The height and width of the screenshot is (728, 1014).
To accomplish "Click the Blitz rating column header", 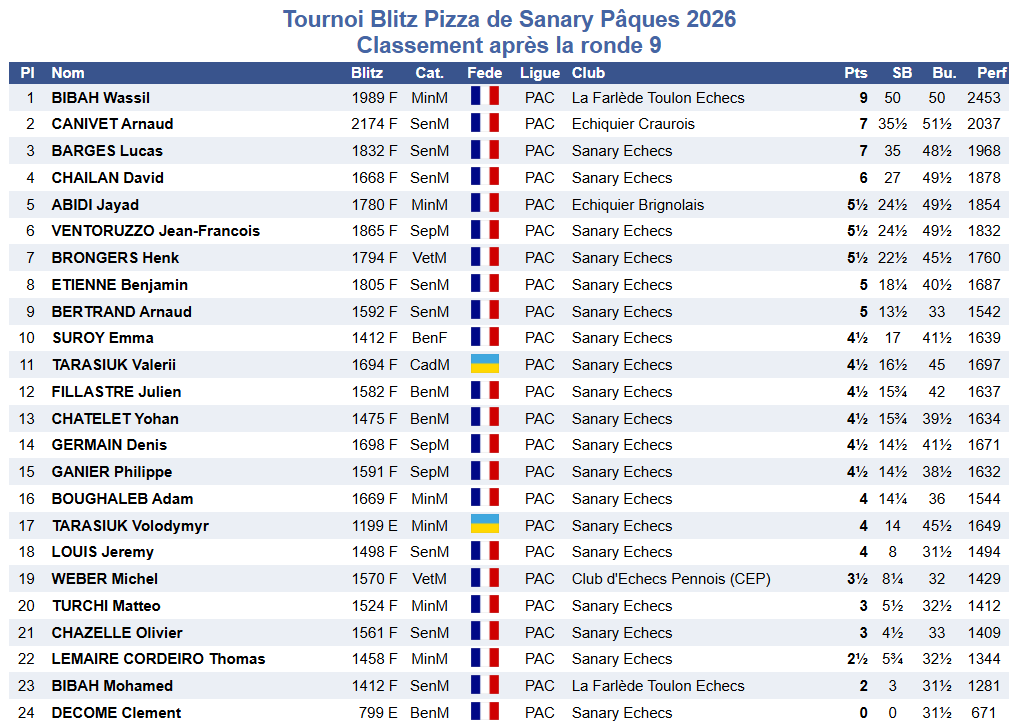I will click(367, 73).
